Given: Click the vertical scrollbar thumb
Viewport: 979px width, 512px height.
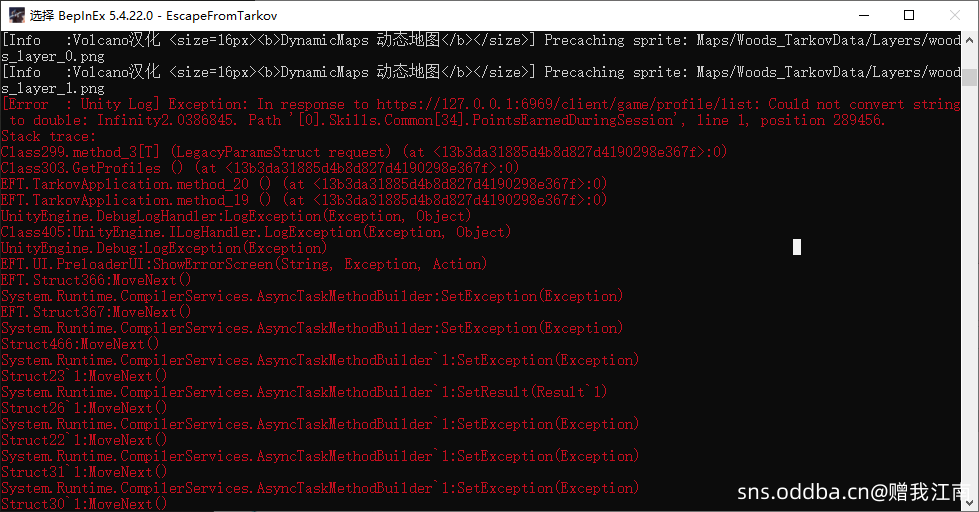Looking at the screenshot, I should (x=970, y=76).
